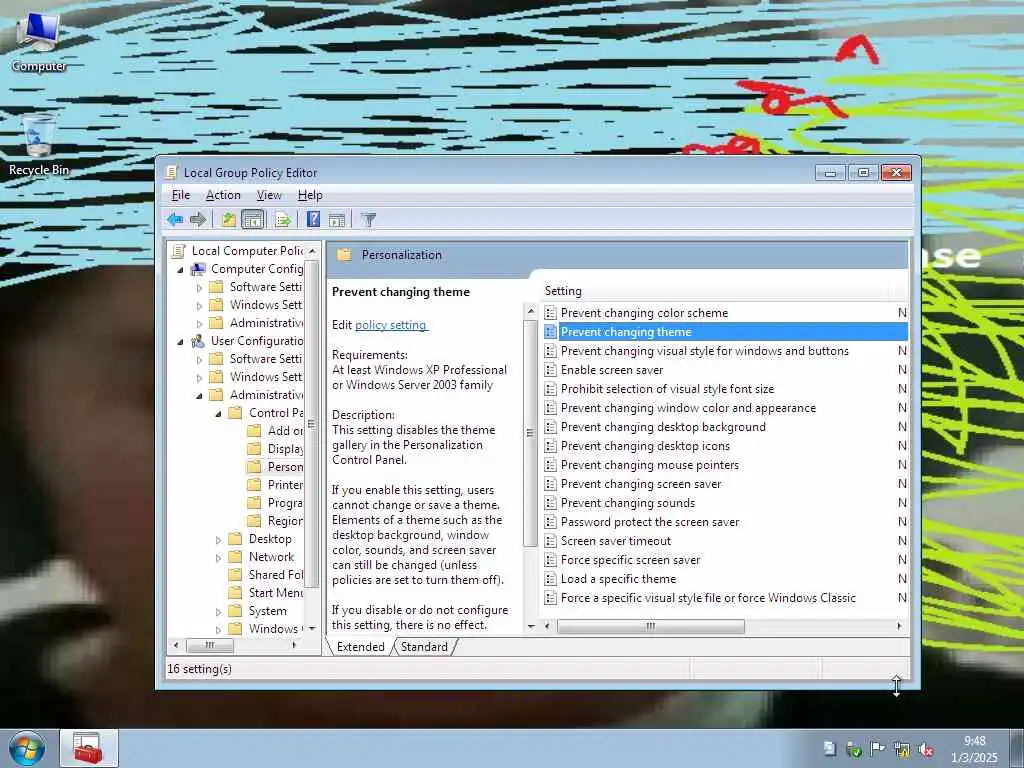Click the settings list horizontal scrollbar thumb
This screenshot has height=768, width=1024.
point(650,626)
